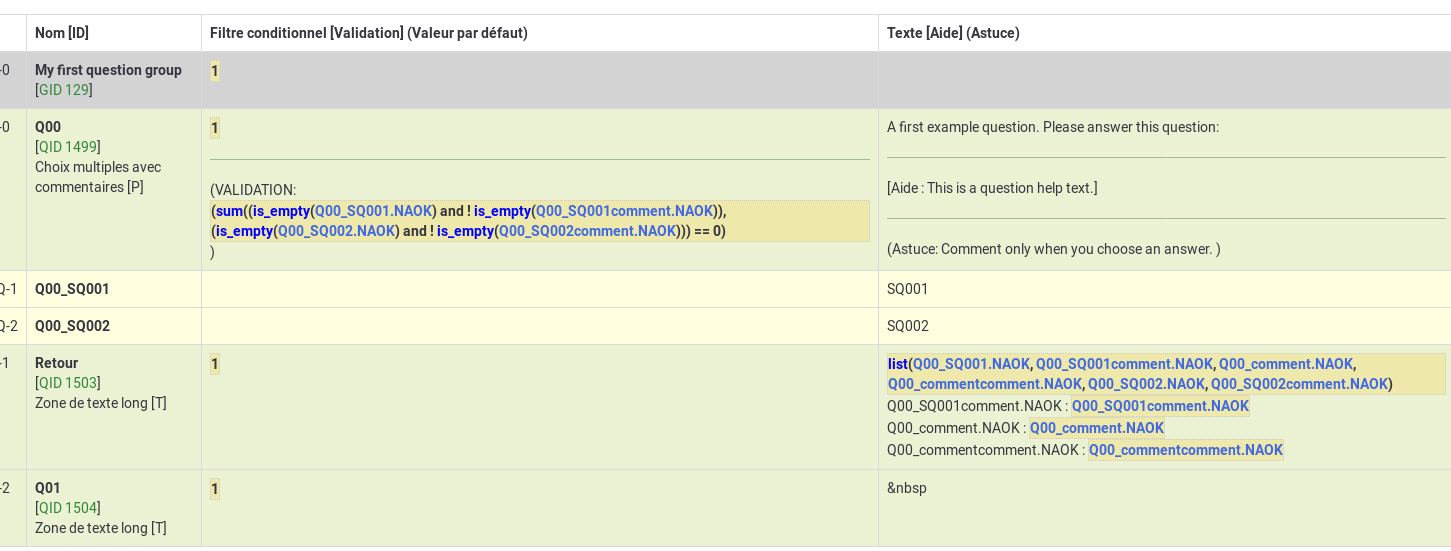
Task: Click the My first question group title
Action: 108,70
